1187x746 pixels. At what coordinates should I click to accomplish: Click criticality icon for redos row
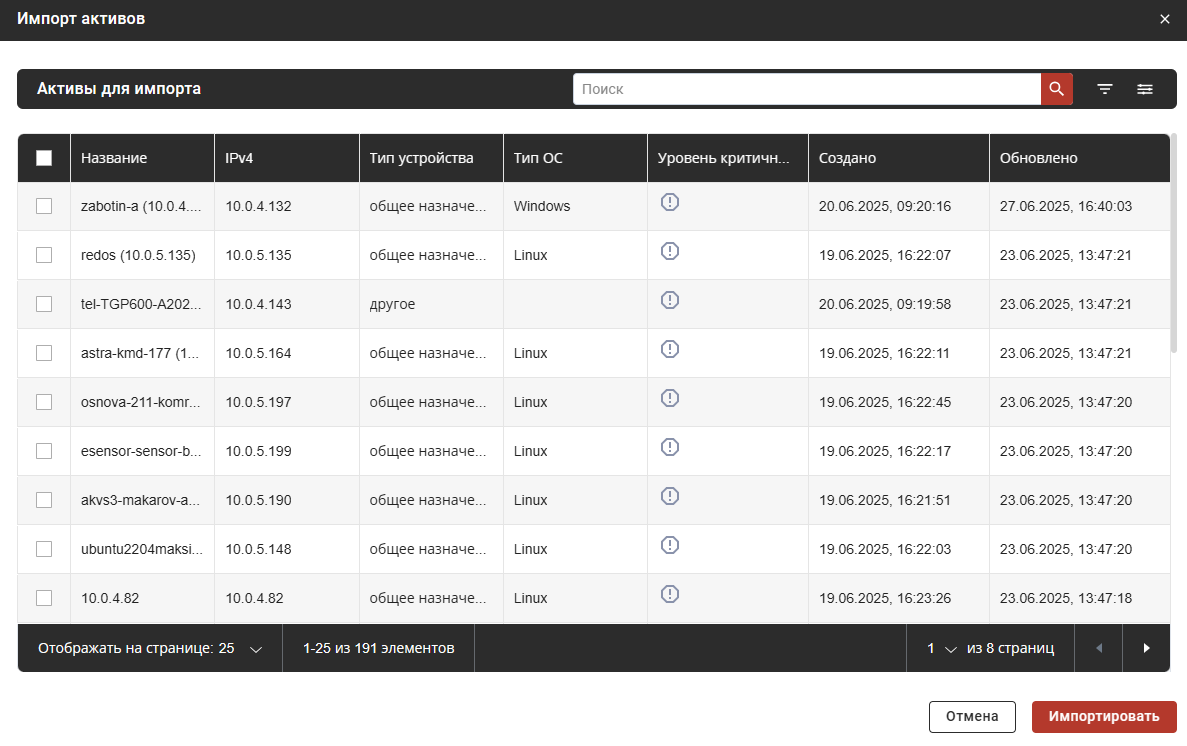click(670, 251)
